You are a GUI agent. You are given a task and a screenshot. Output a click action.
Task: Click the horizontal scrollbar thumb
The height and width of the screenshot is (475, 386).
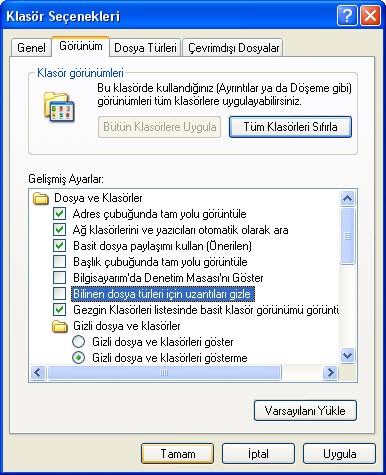164,372
